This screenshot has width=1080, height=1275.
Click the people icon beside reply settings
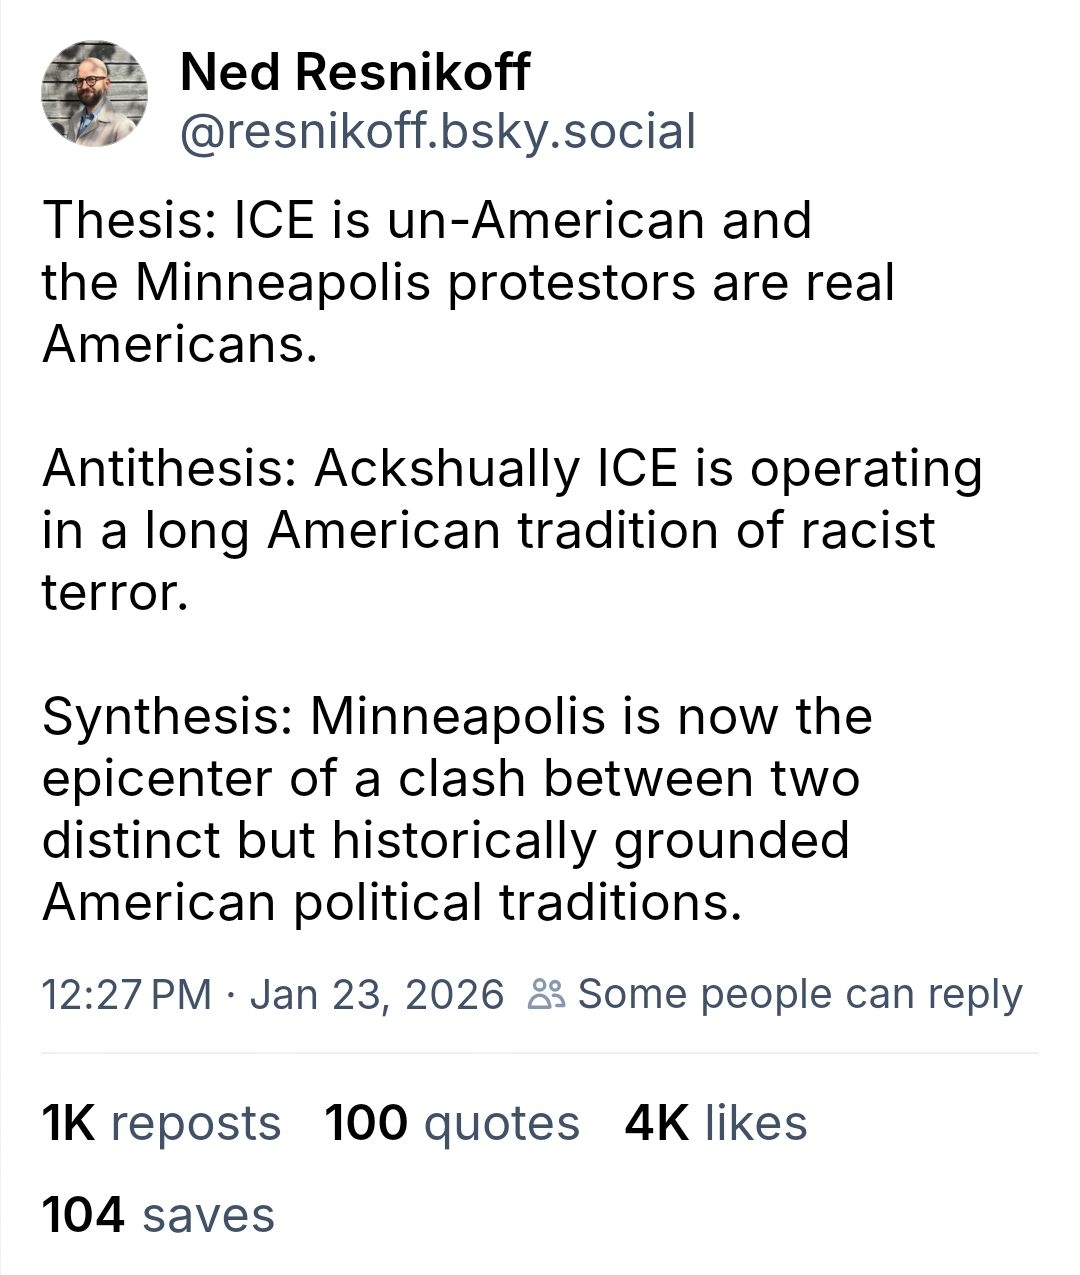point(548,994)
